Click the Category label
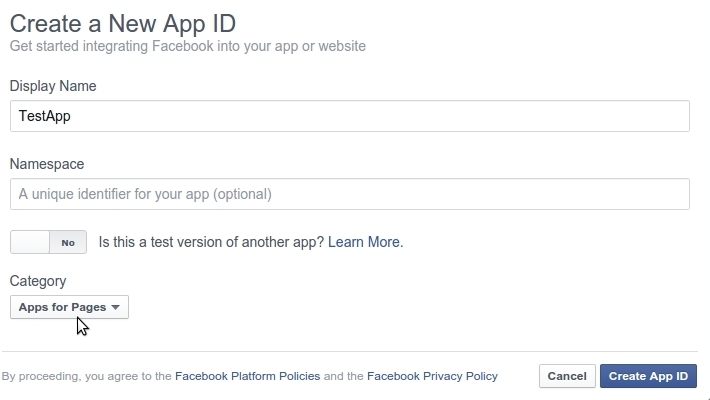This screenshot has height=400, width=710. (x=38, y=281)
